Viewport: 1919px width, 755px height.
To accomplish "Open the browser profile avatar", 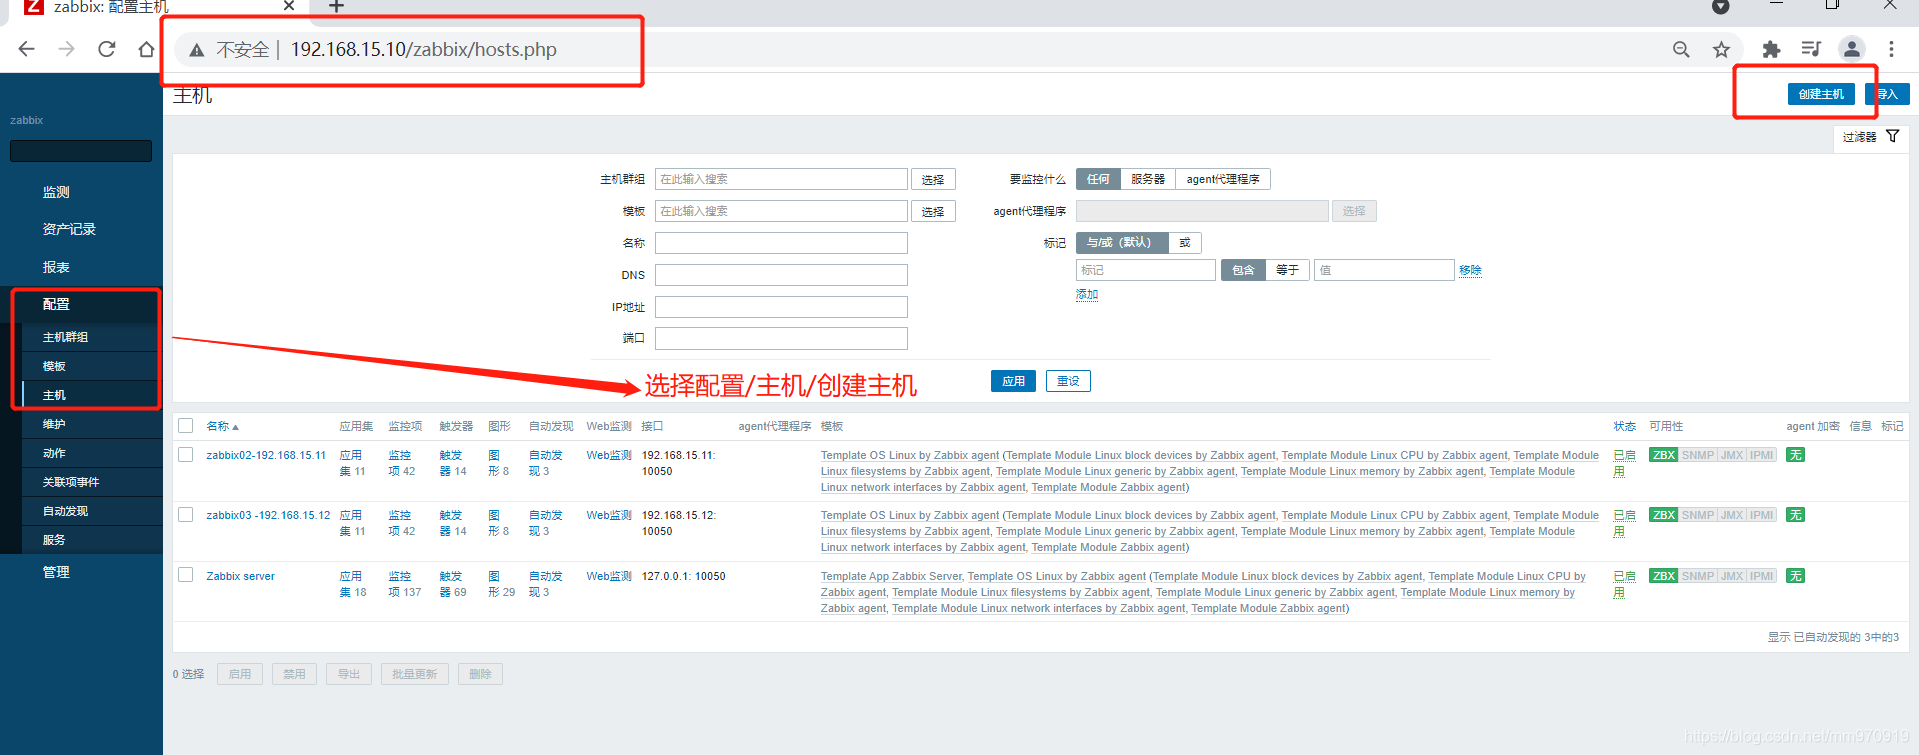I will point(1852,49).
